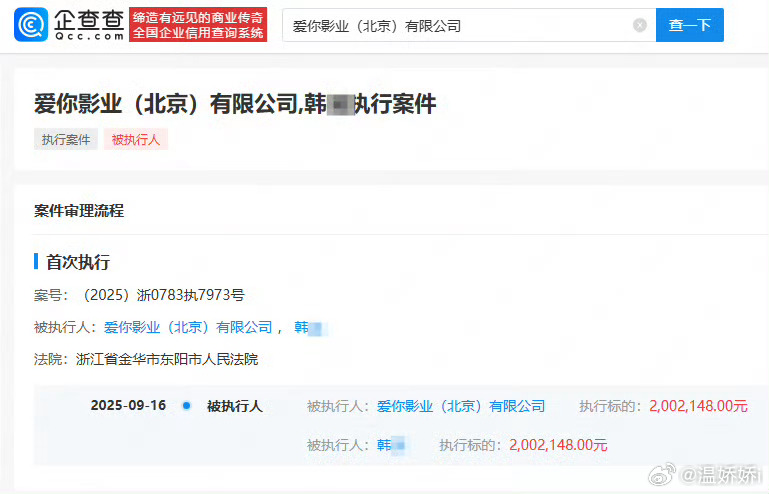Open 爱你影业 link in 2025-09-16 timeline row
Viewport: 769px width, 494px height.
tap(461, 406)
